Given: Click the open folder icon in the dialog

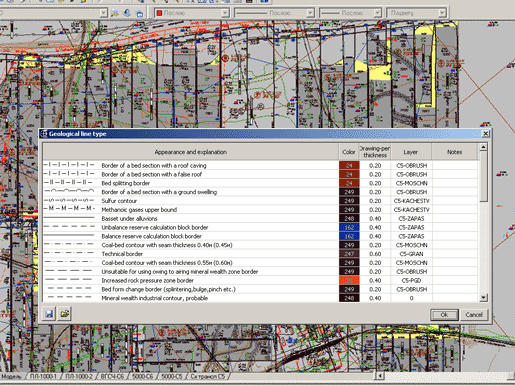Looking at the screenshot, I should pyautogui.click(x=64, y=314).
